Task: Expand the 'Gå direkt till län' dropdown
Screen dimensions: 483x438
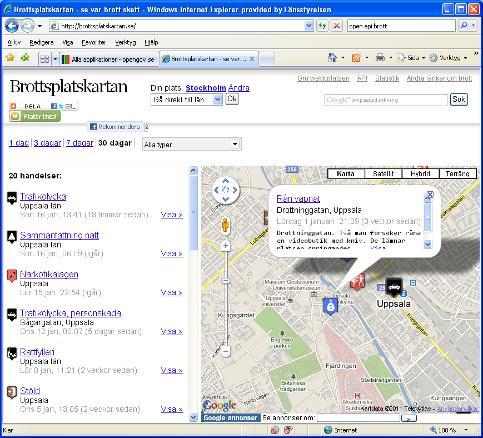Action: (x=218, y=99)
